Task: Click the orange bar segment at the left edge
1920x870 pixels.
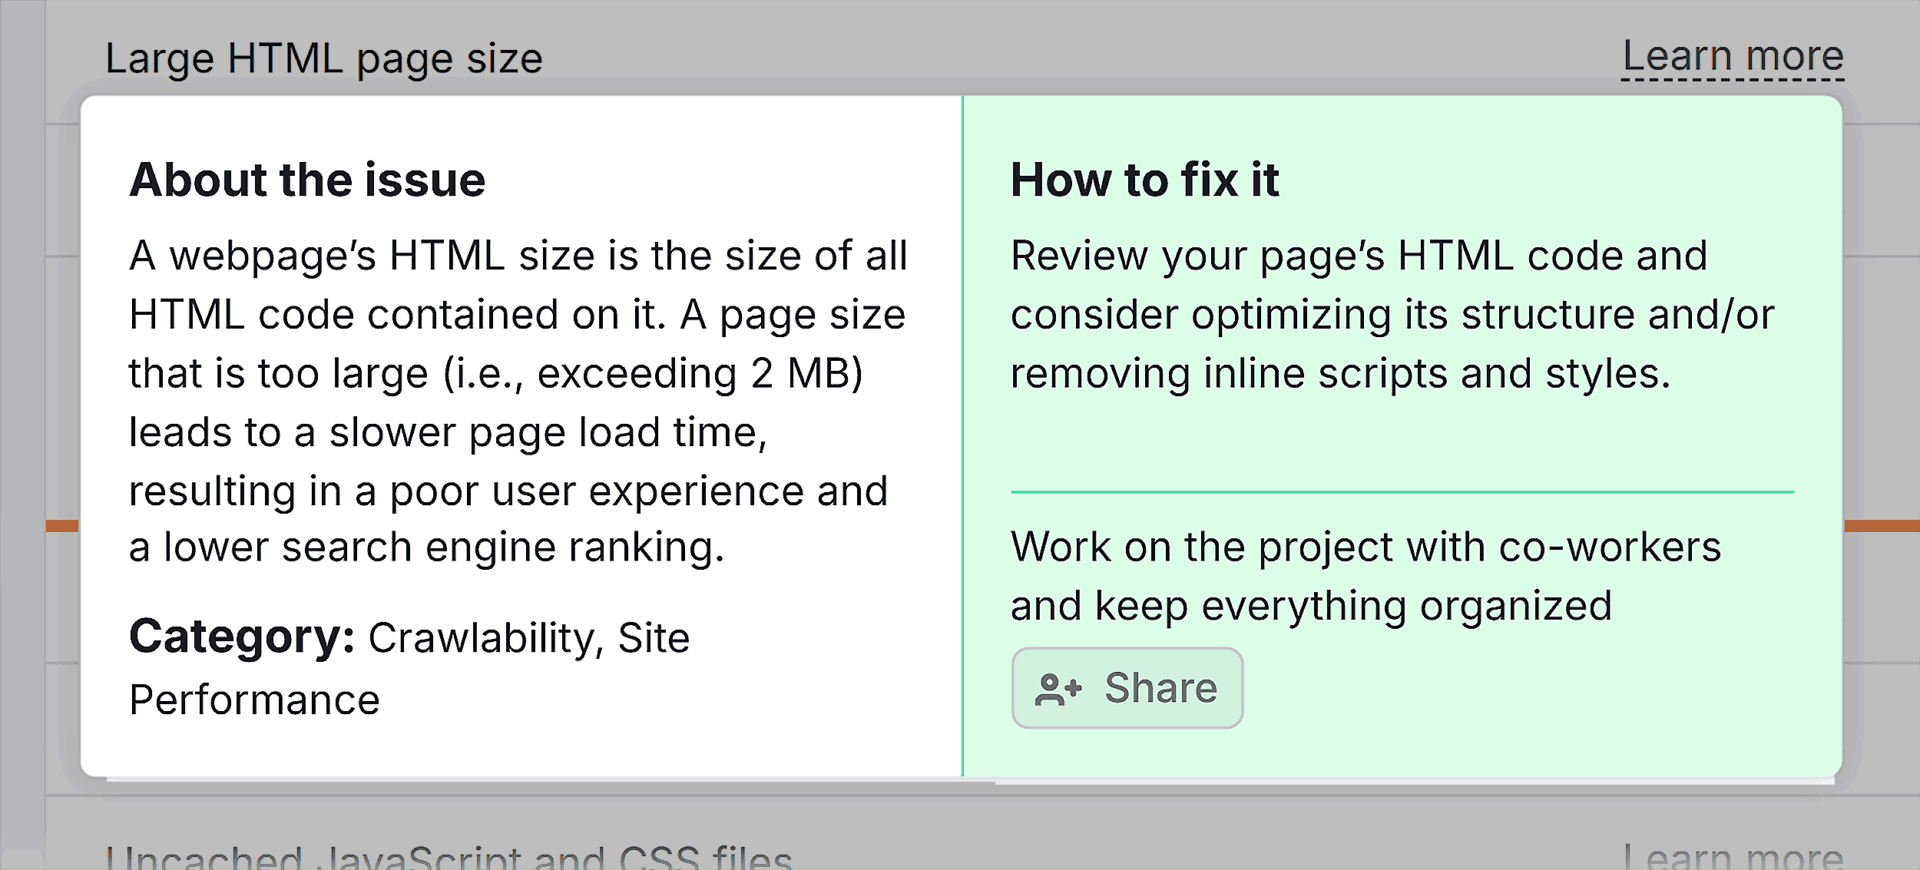Action: click(62, 525)
